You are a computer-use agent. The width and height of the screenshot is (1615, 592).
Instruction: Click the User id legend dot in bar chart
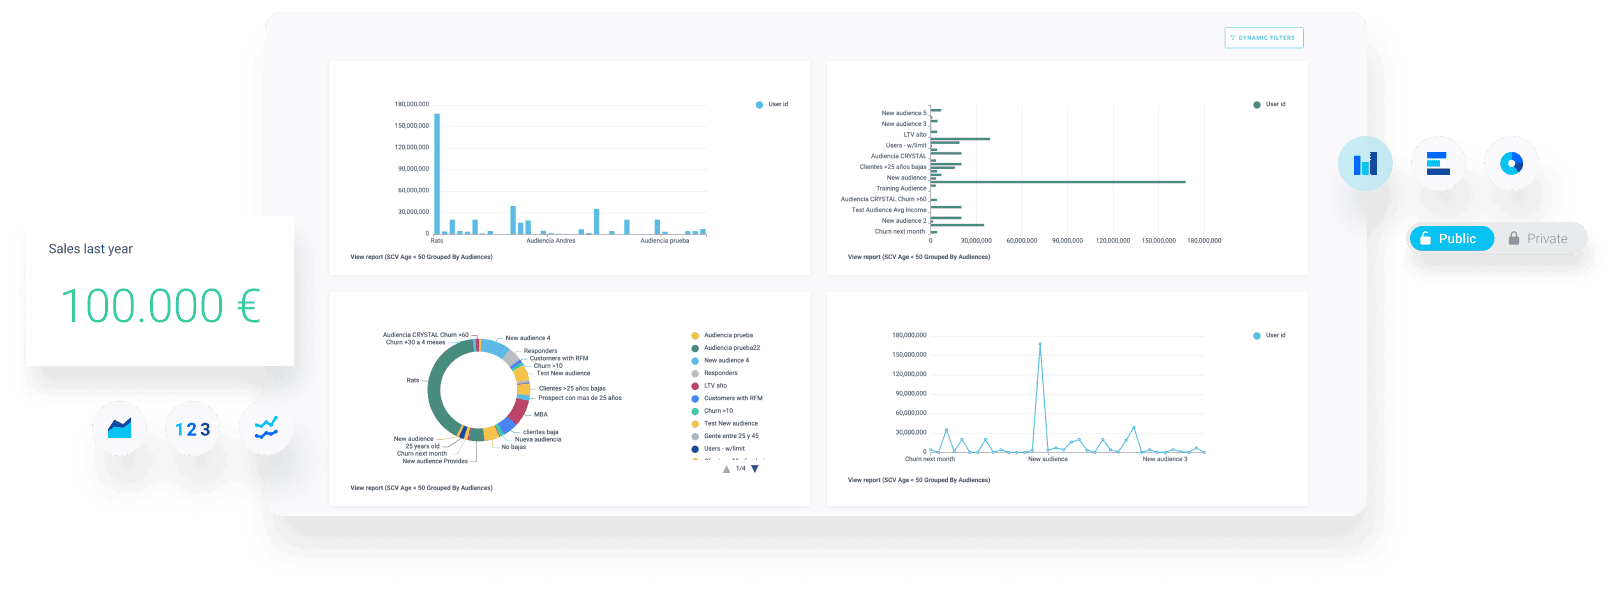point(759,105)
